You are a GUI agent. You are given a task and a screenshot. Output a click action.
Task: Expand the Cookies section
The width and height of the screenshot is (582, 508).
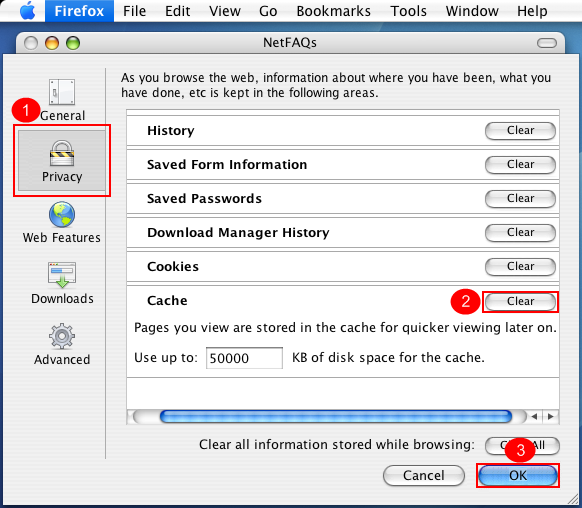(173, 267)
